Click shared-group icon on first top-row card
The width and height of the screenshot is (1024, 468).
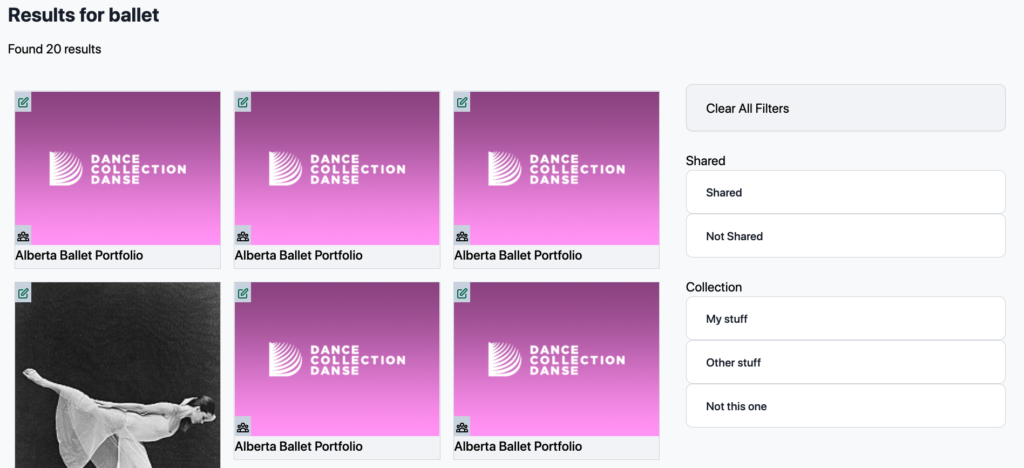click(24, 236)
